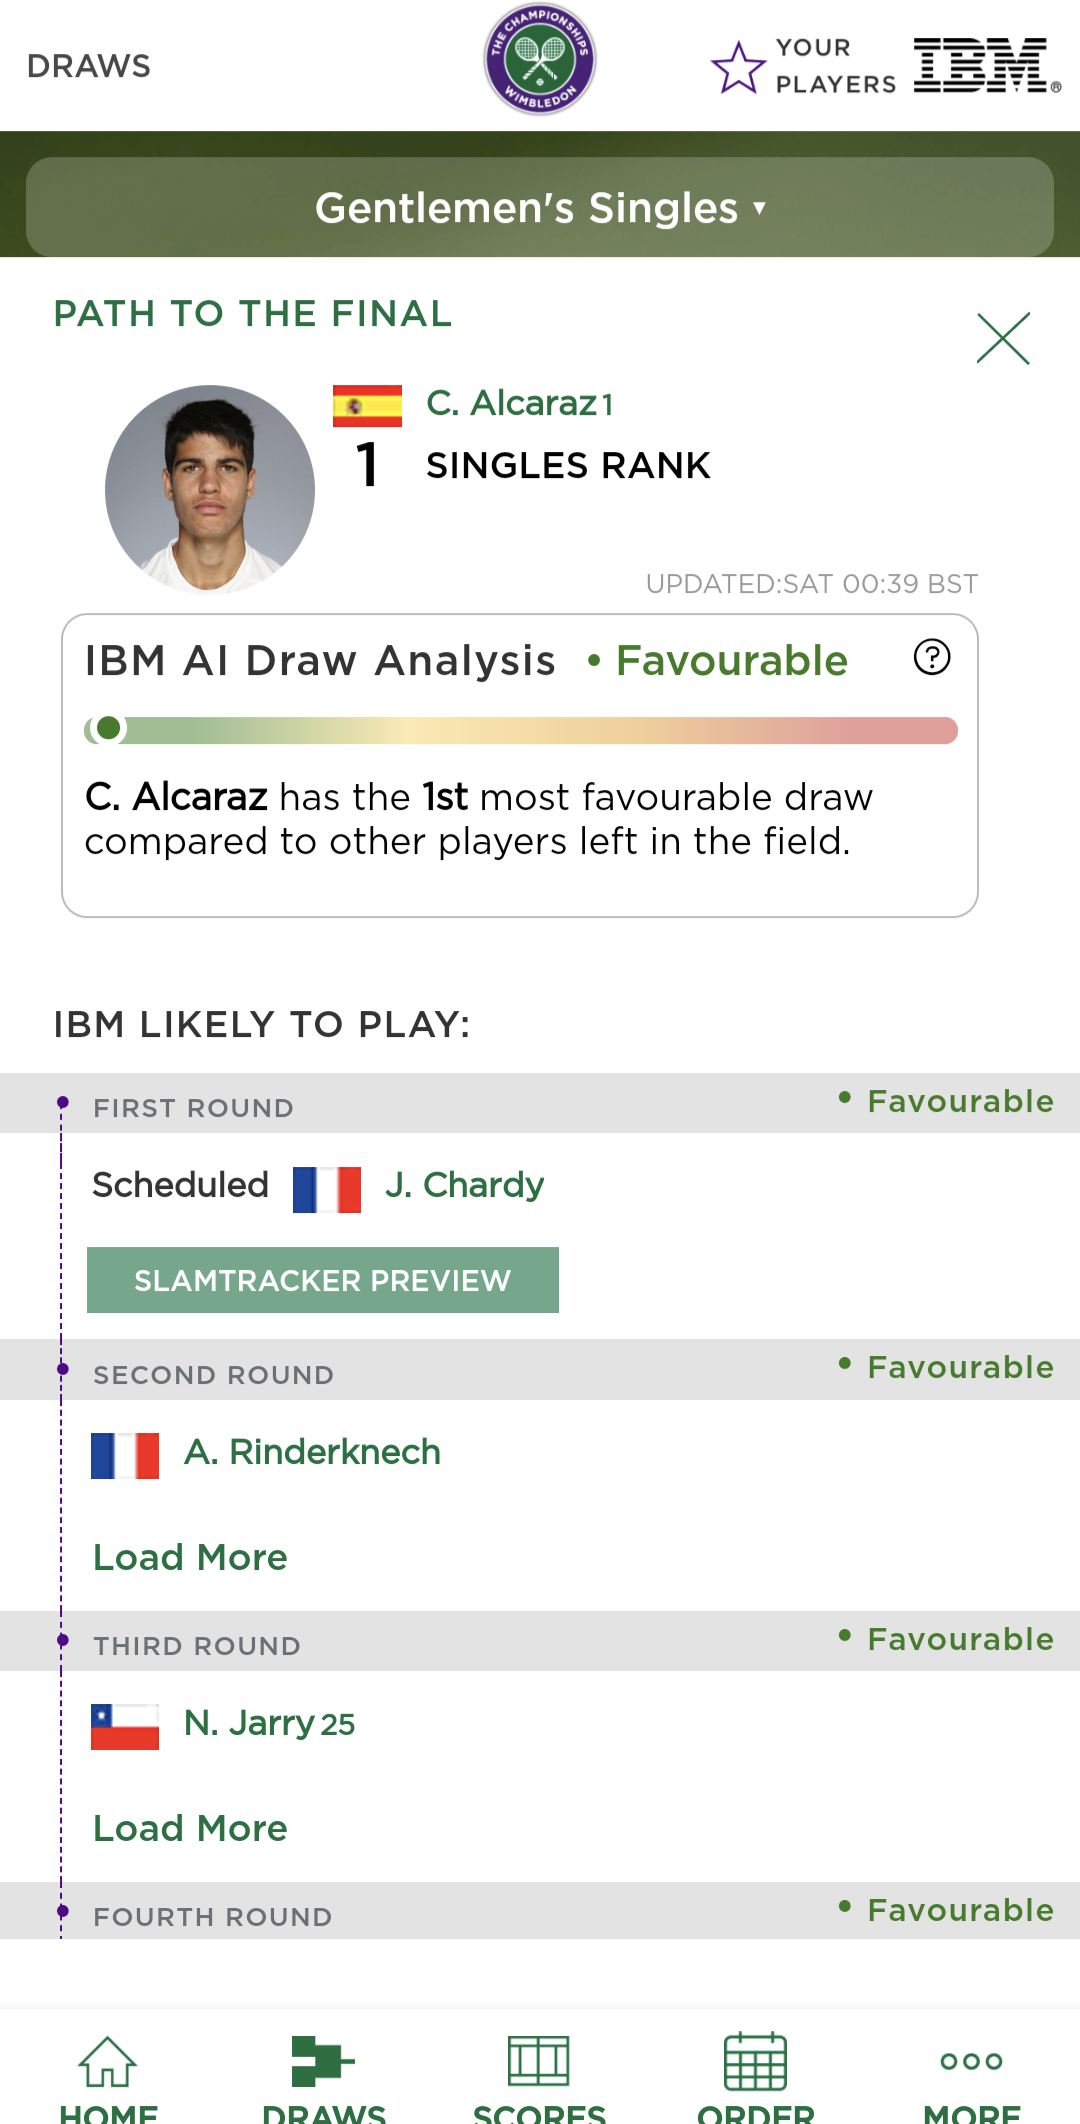
Task: Open Your Players star icon
Action: [738, 67]
